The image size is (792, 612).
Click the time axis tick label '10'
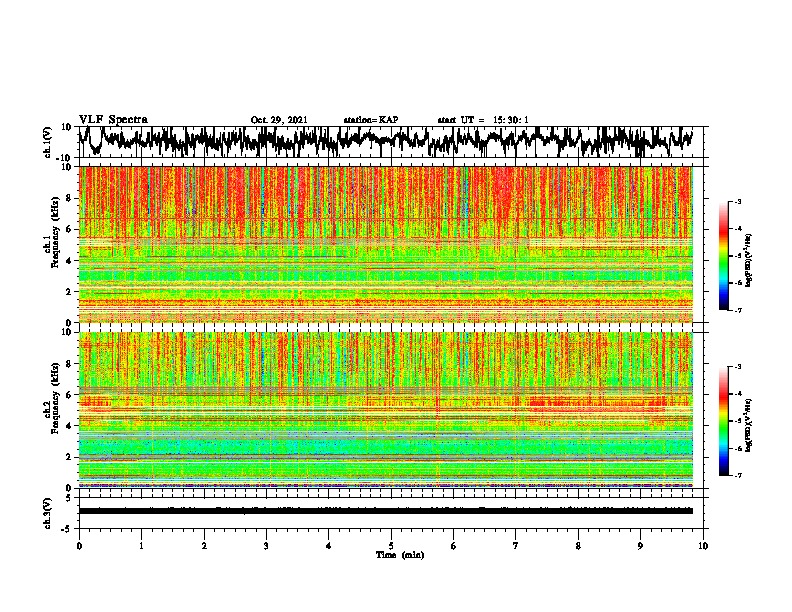[x=703, y=546]
